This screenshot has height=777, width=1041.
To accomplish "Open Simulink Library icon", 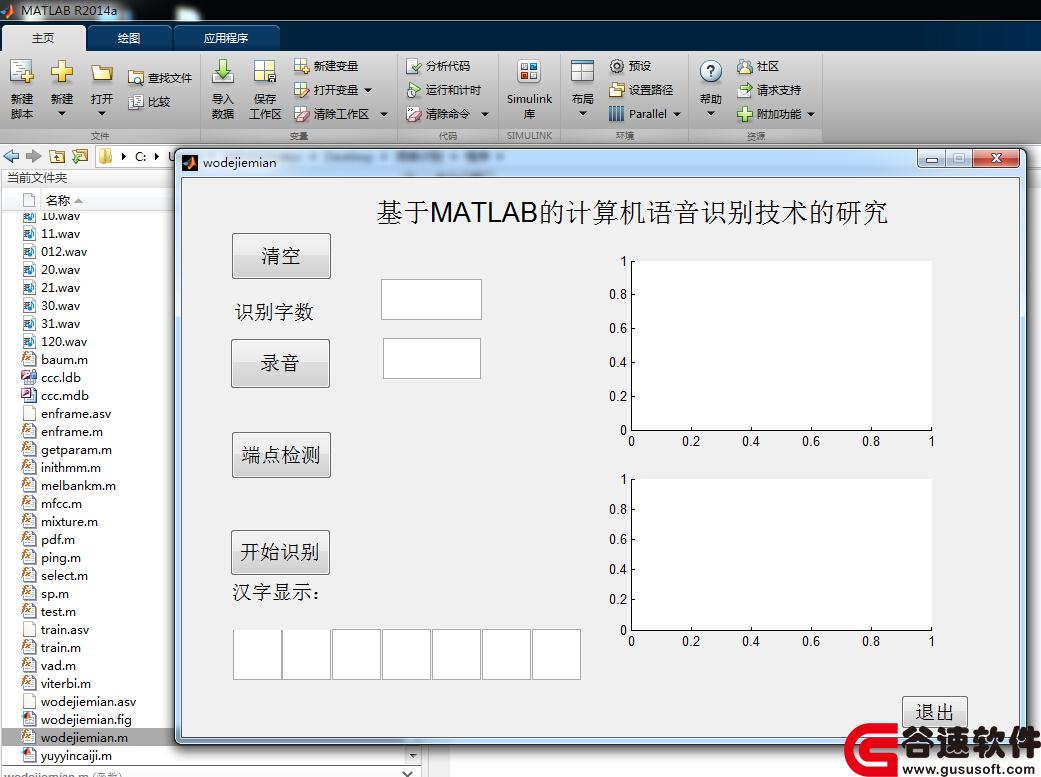I will [x=529, y=72].
